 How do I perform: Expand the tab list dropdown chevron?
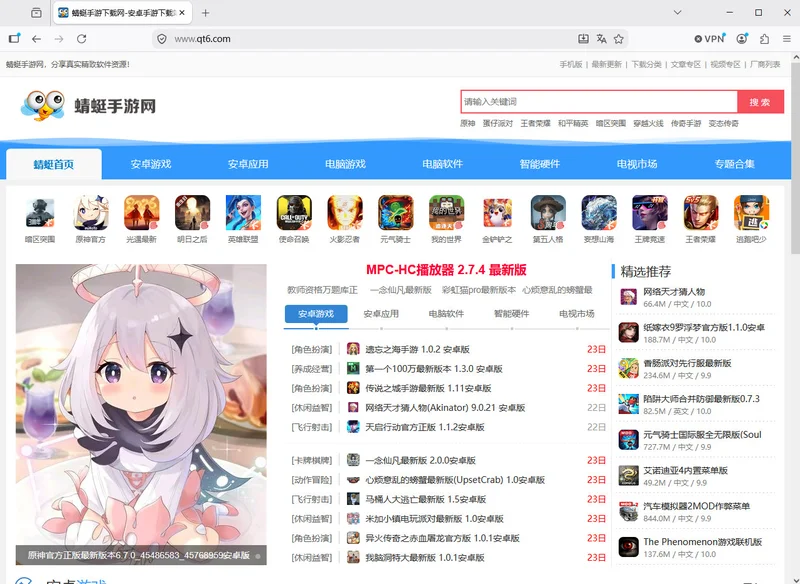coord(678,13)
